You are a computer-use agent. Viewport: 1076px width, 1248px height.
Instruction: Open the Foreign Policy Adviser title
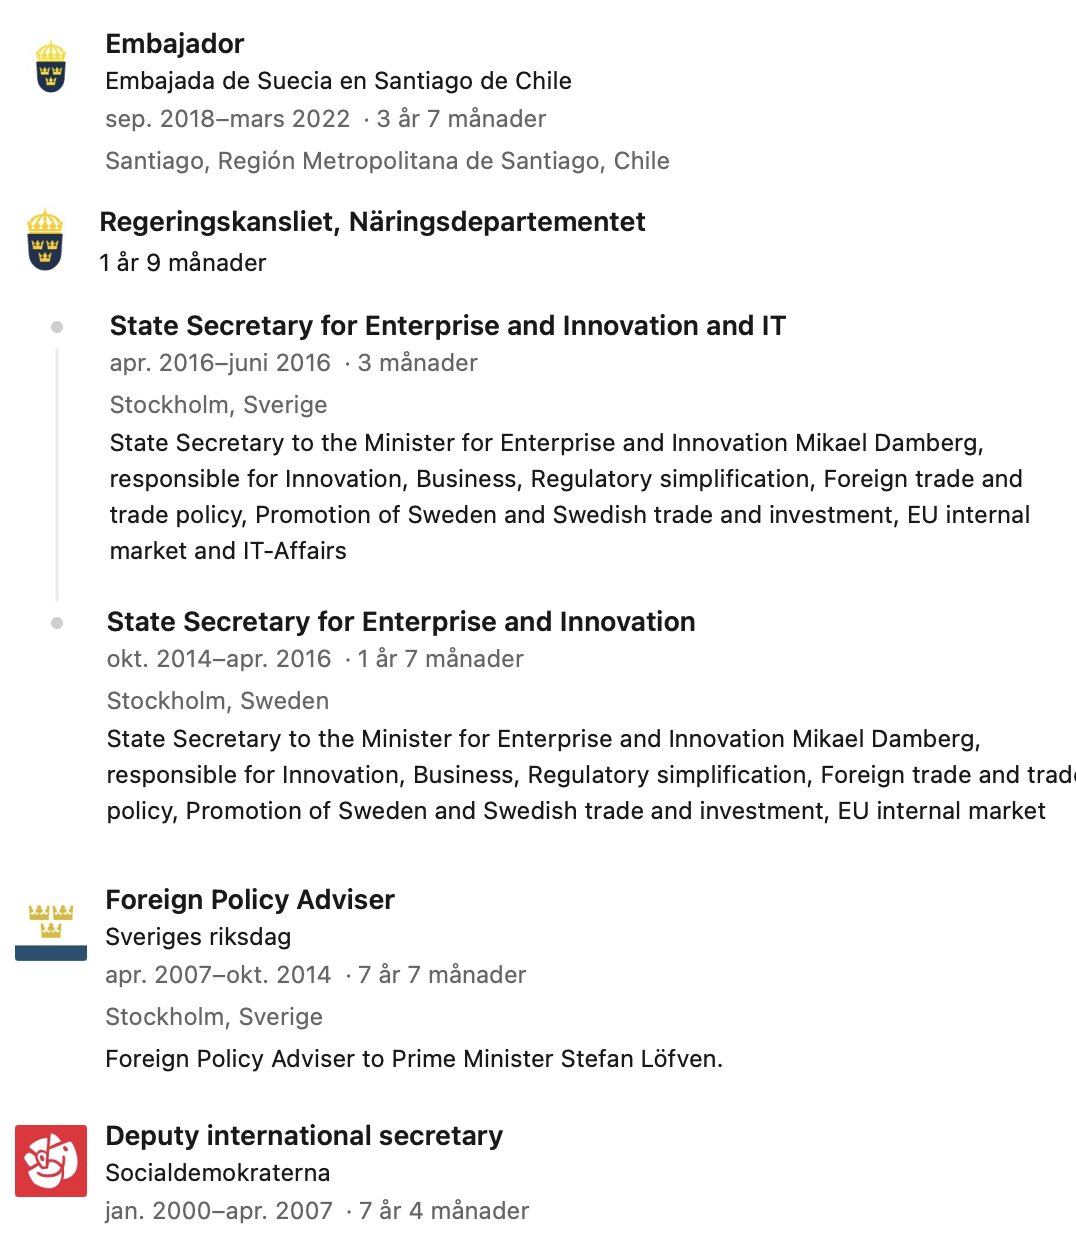pyautogui.click(x=250, y=900)
